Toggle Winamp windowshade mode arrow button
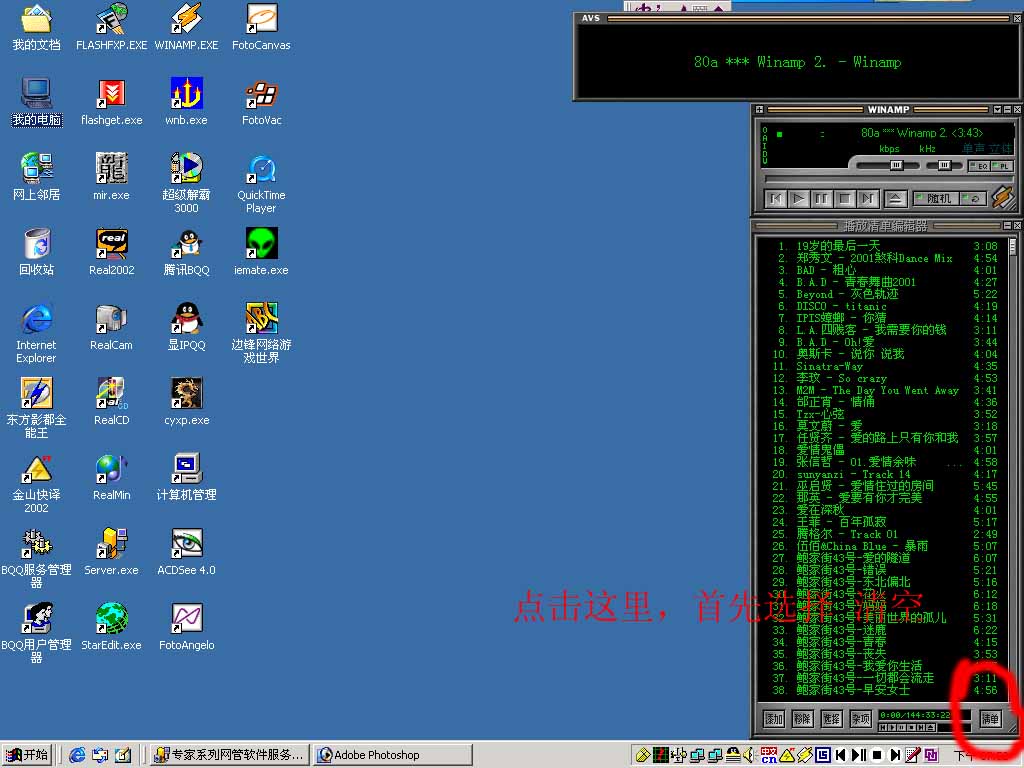Image resolution: width=1024 pixels, height=768 pixels. 997,110
